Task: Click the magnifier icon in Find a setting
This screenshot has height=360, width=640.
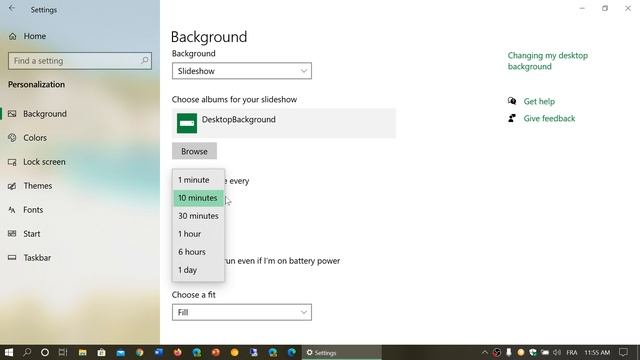Action: pos(144,60)
